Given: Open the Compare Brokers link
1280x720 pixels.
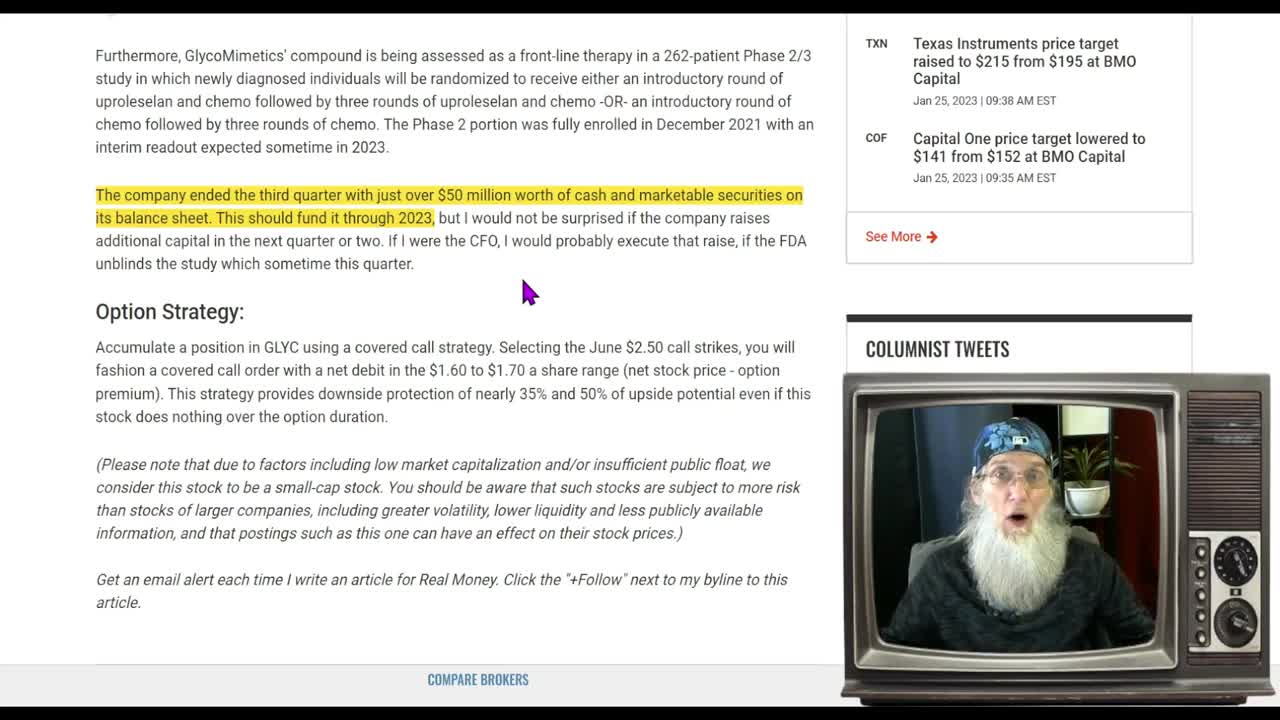Looking at the screenshot, I should point(478,679).
